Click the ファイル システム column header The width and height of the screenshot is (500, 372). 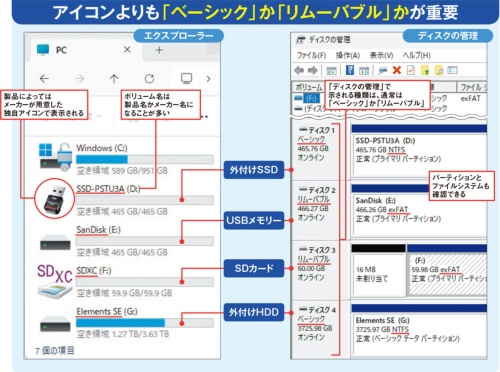472,87
